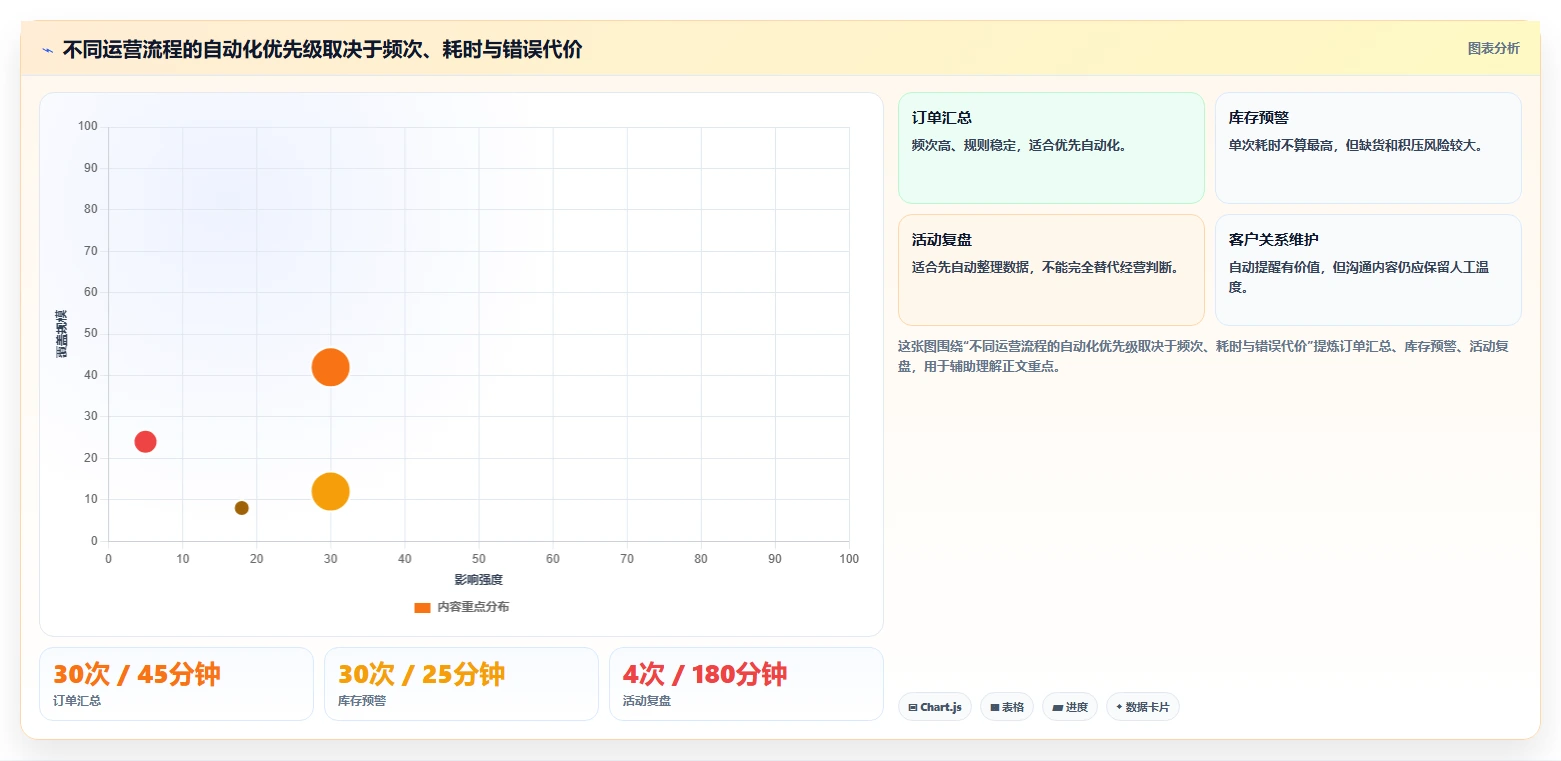The height and width of the screenshot is (761, 1561).
Task: Click the 影响强度 x-axis title
Action: [478, 580]
